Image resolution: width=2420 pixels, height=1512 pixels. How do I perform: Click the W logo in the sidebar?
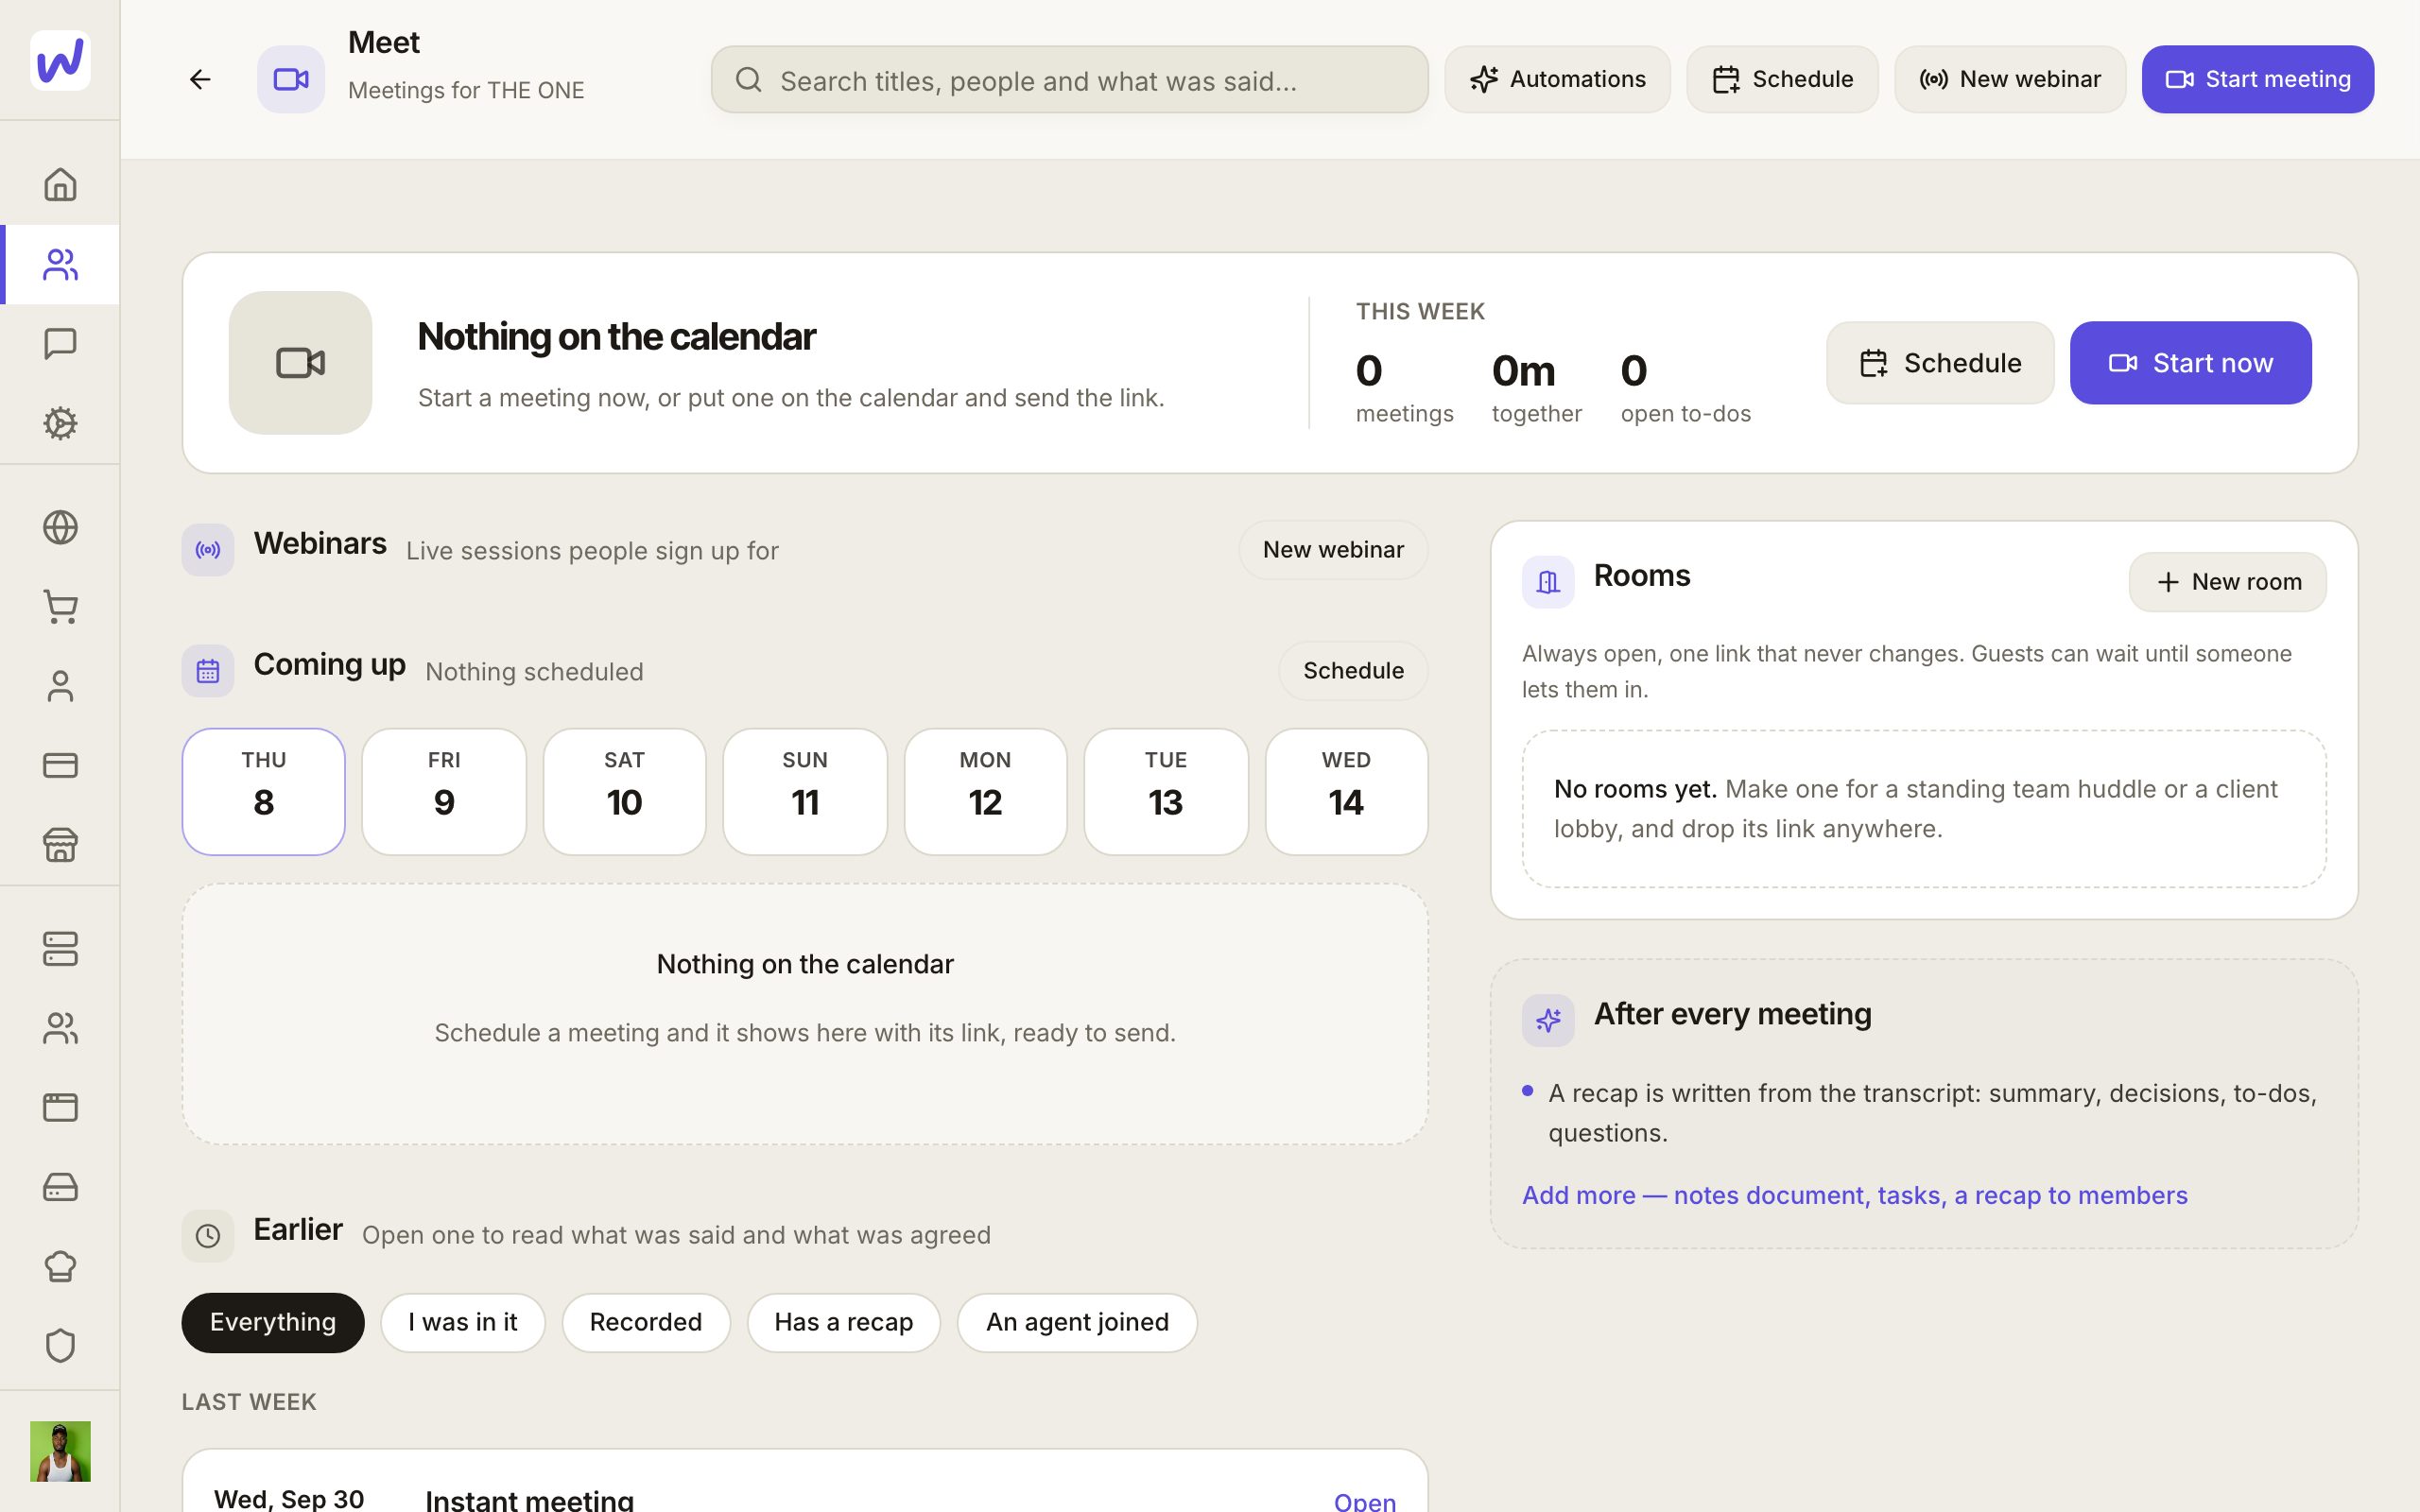tap(60, 60)
